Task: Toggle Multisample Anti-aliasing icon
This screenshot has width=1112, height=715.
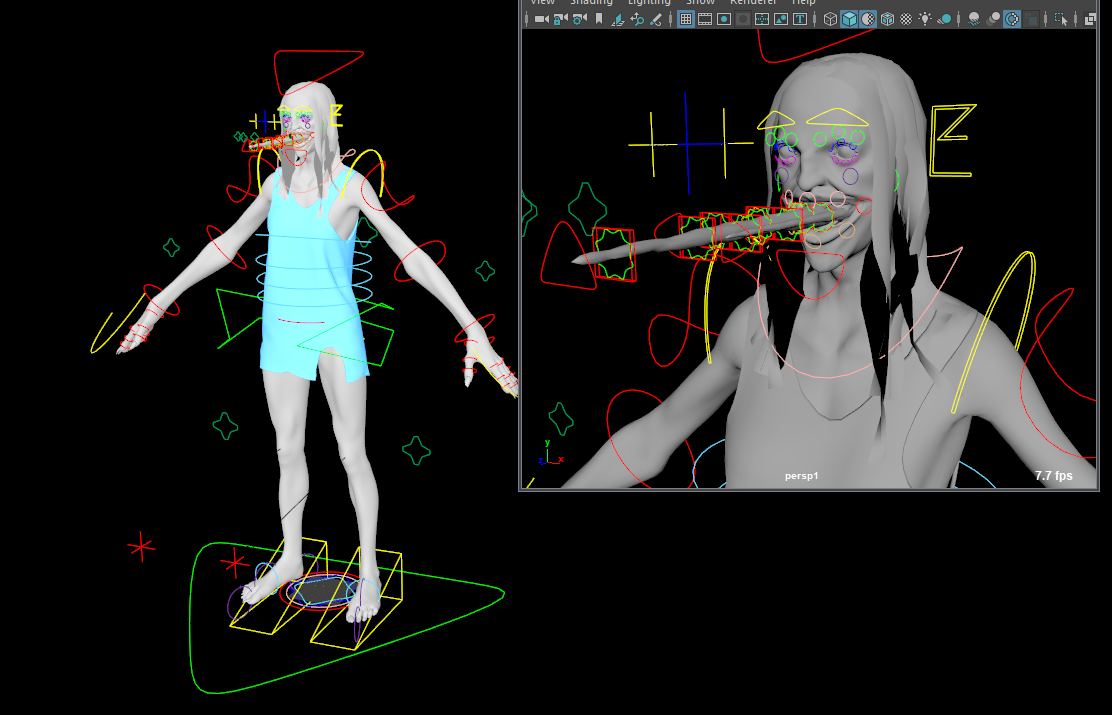Action: coord(1013,19)
